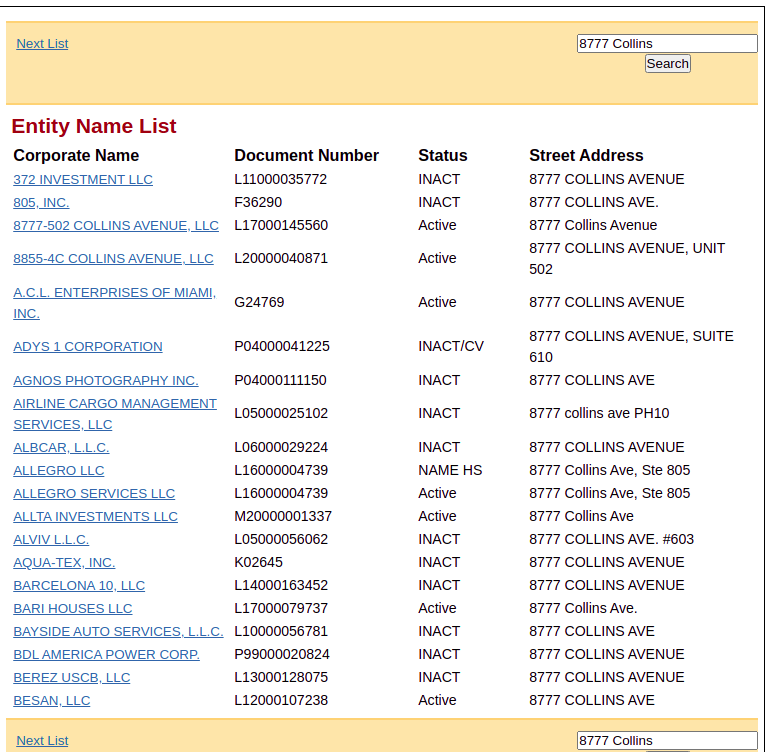Click the Document Number column header
The image size is (766, 752).
(306, 155)
